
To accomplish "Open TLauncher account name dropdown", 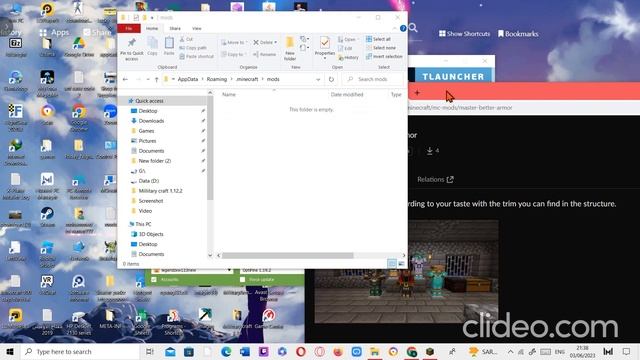I will (229, 270).
